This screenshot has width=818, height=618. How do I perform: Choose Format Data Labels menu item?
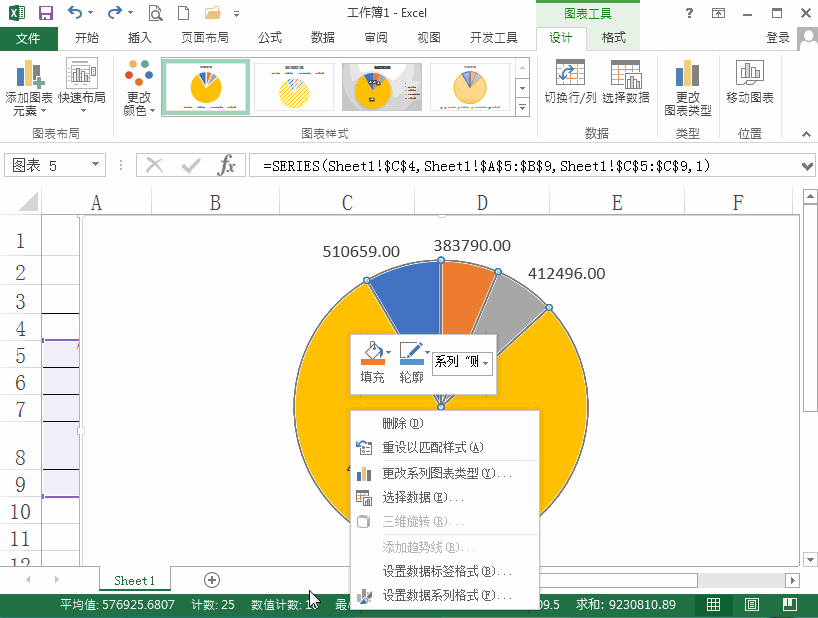coord(445,571)
